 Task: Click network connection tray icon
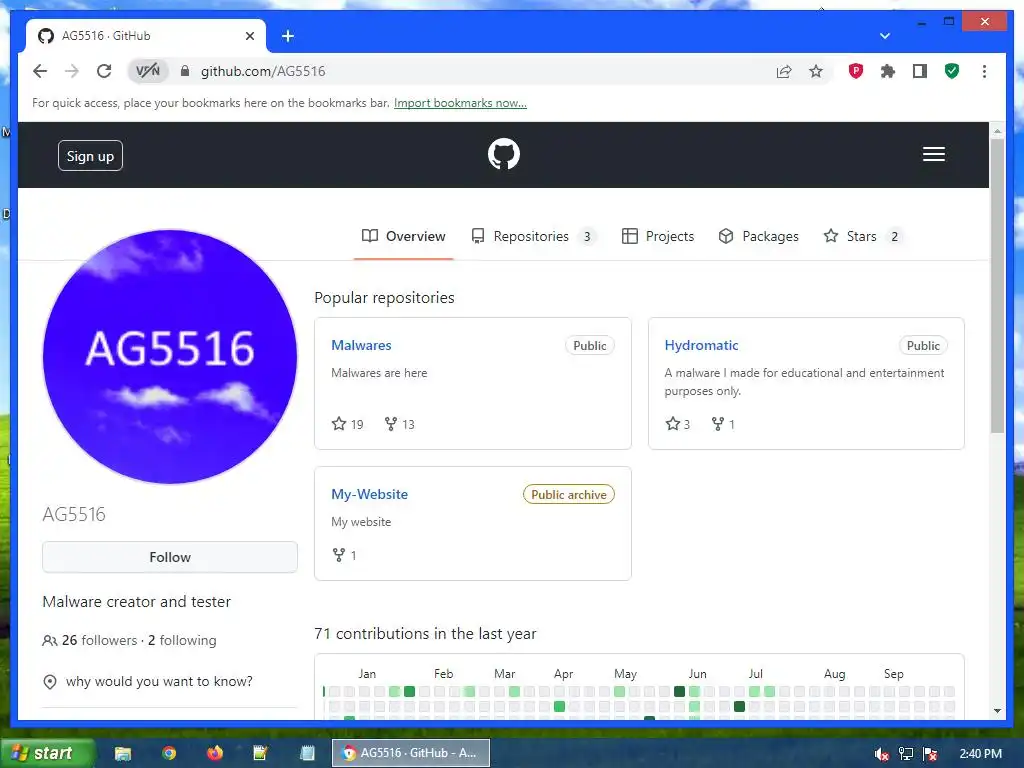[x=906, y=754]
